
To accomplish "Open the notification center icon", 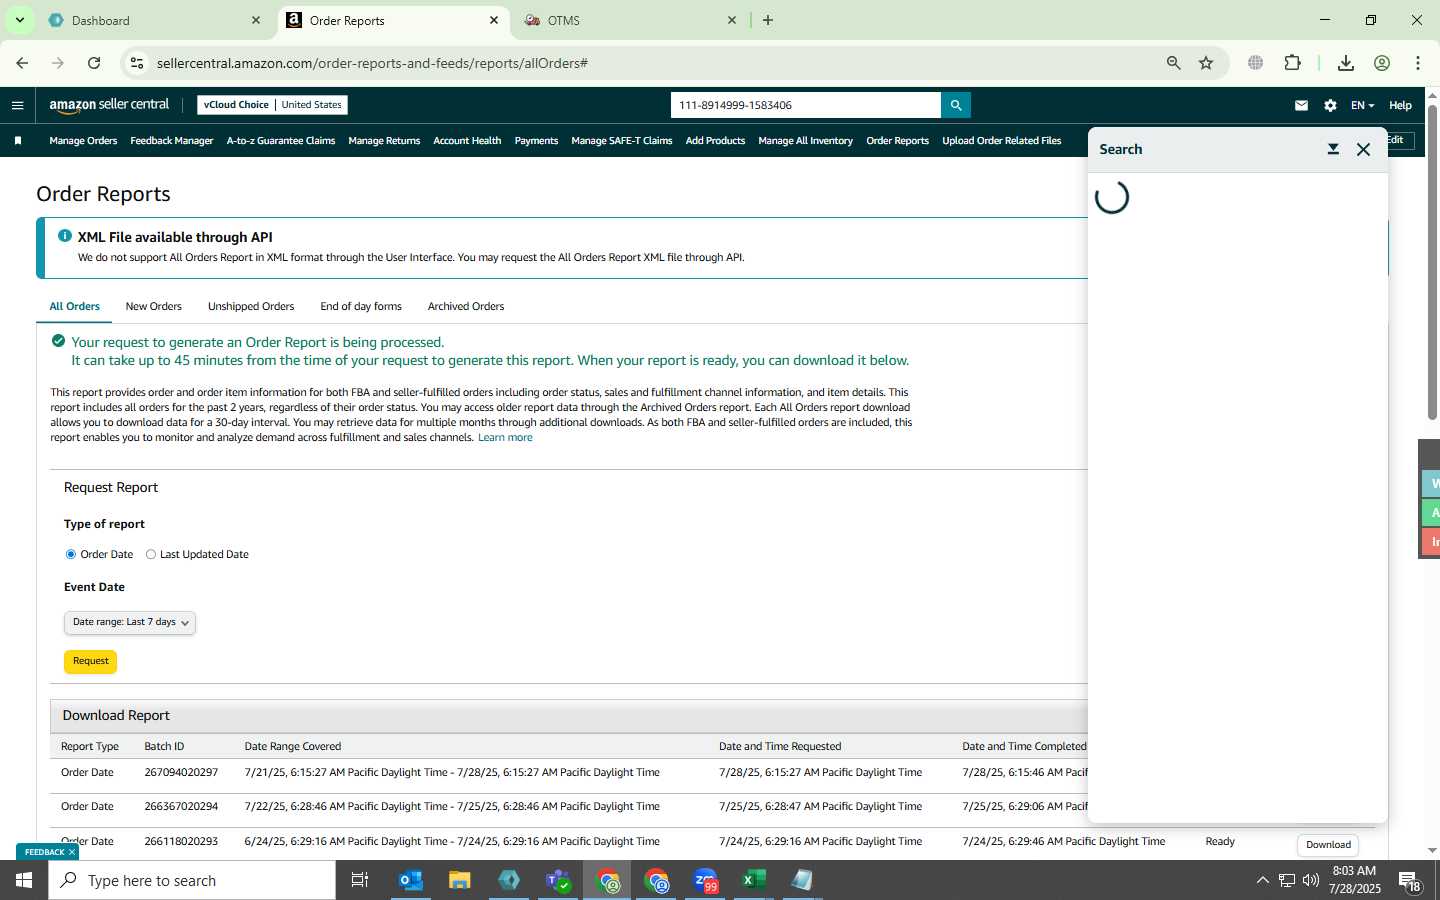I will pyautogui.click(x=1411, y=880).
